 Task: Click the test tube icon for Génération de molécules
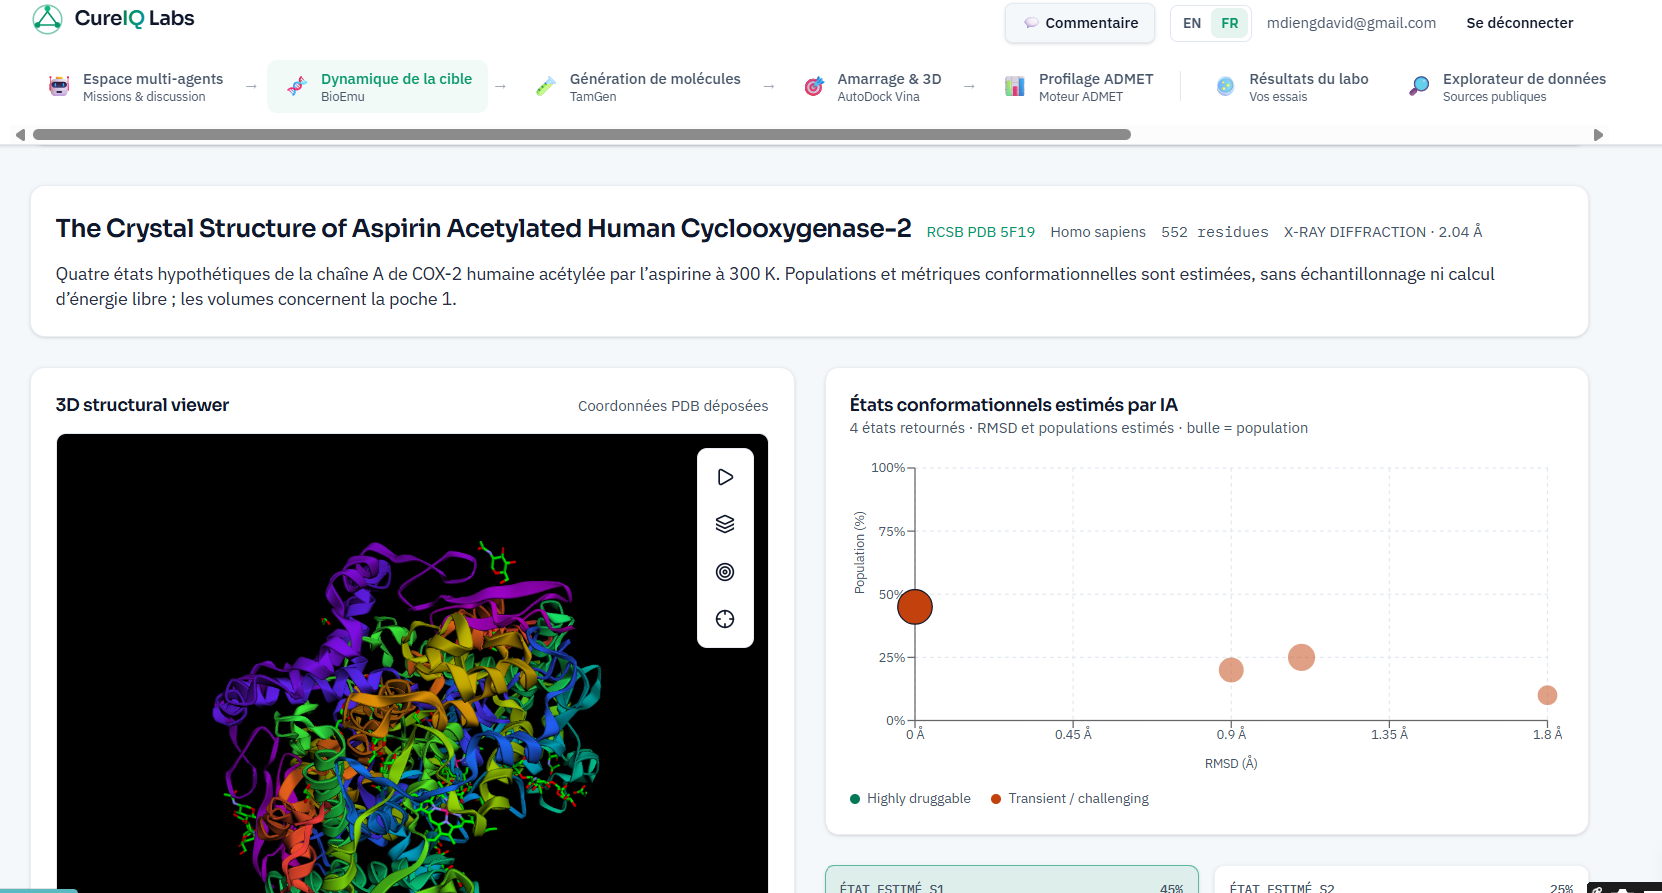tap(545, 87)
